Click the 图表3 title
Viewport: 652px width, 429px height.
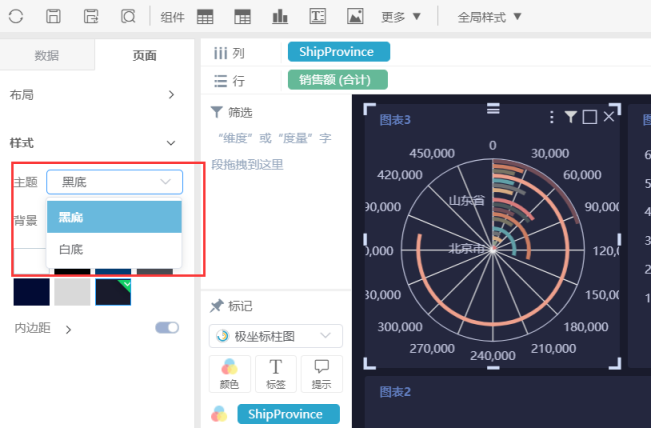395,120
